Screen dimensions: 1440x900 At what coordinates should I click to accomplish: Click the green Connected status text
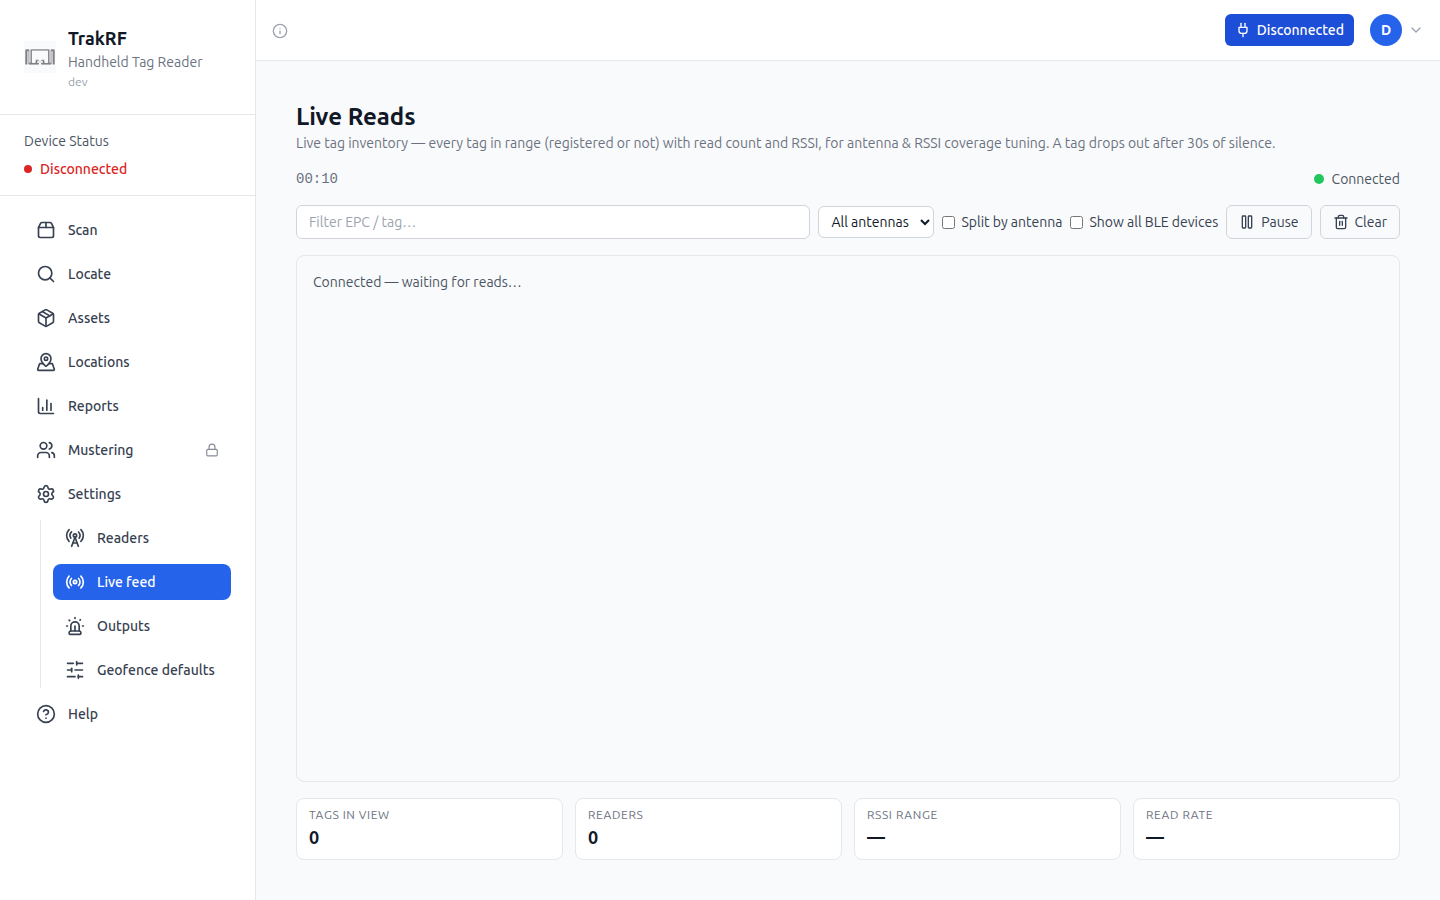[1365, 179]
